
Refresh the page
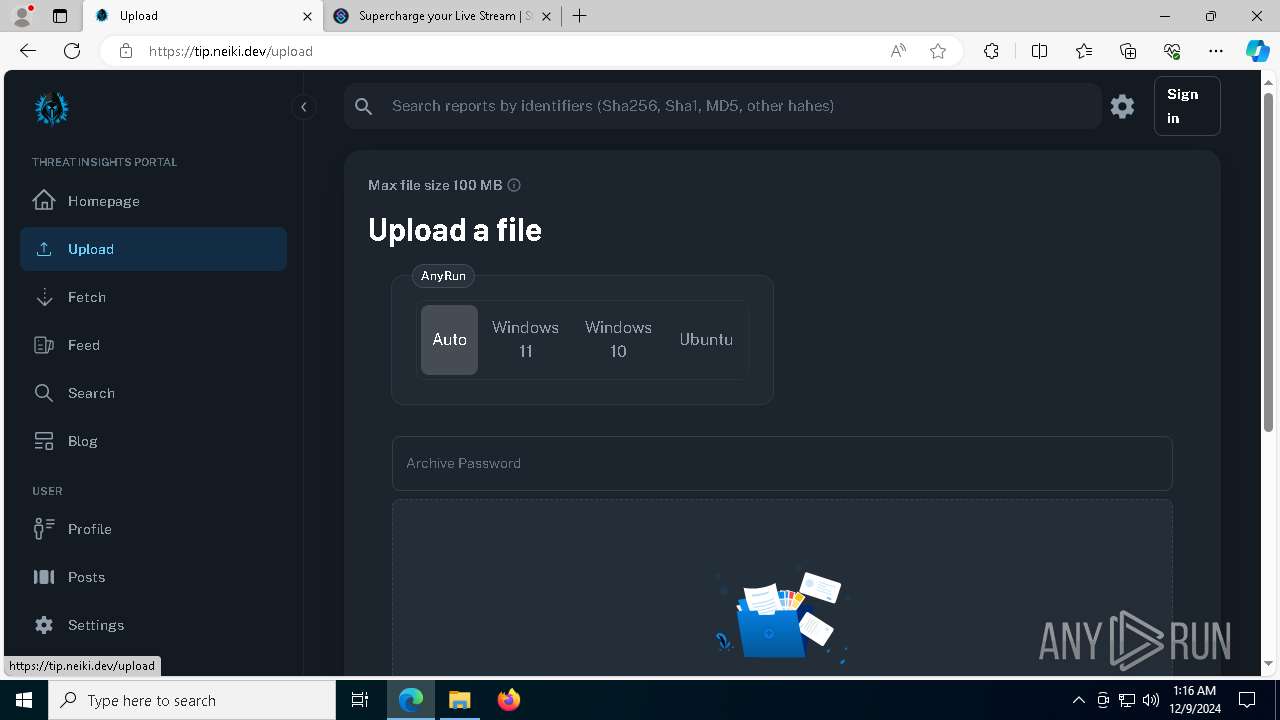[72, 51]
